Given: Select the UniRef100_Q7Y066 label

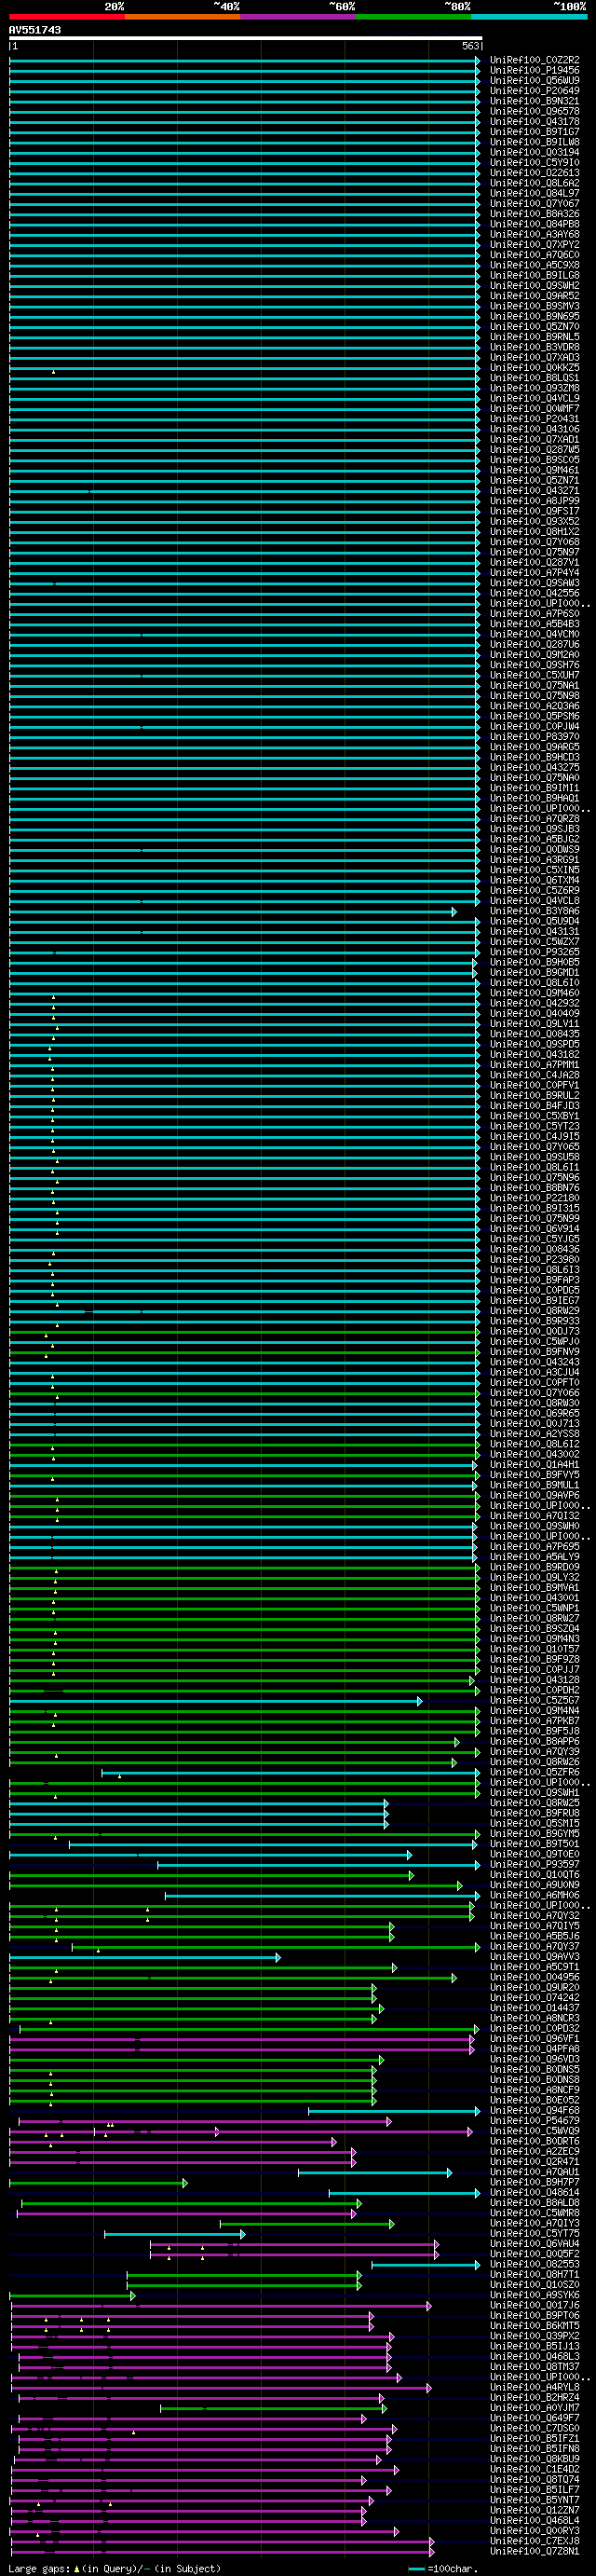Looking at the screenshot, I should pyautogui.click(x=535, y=1392).
